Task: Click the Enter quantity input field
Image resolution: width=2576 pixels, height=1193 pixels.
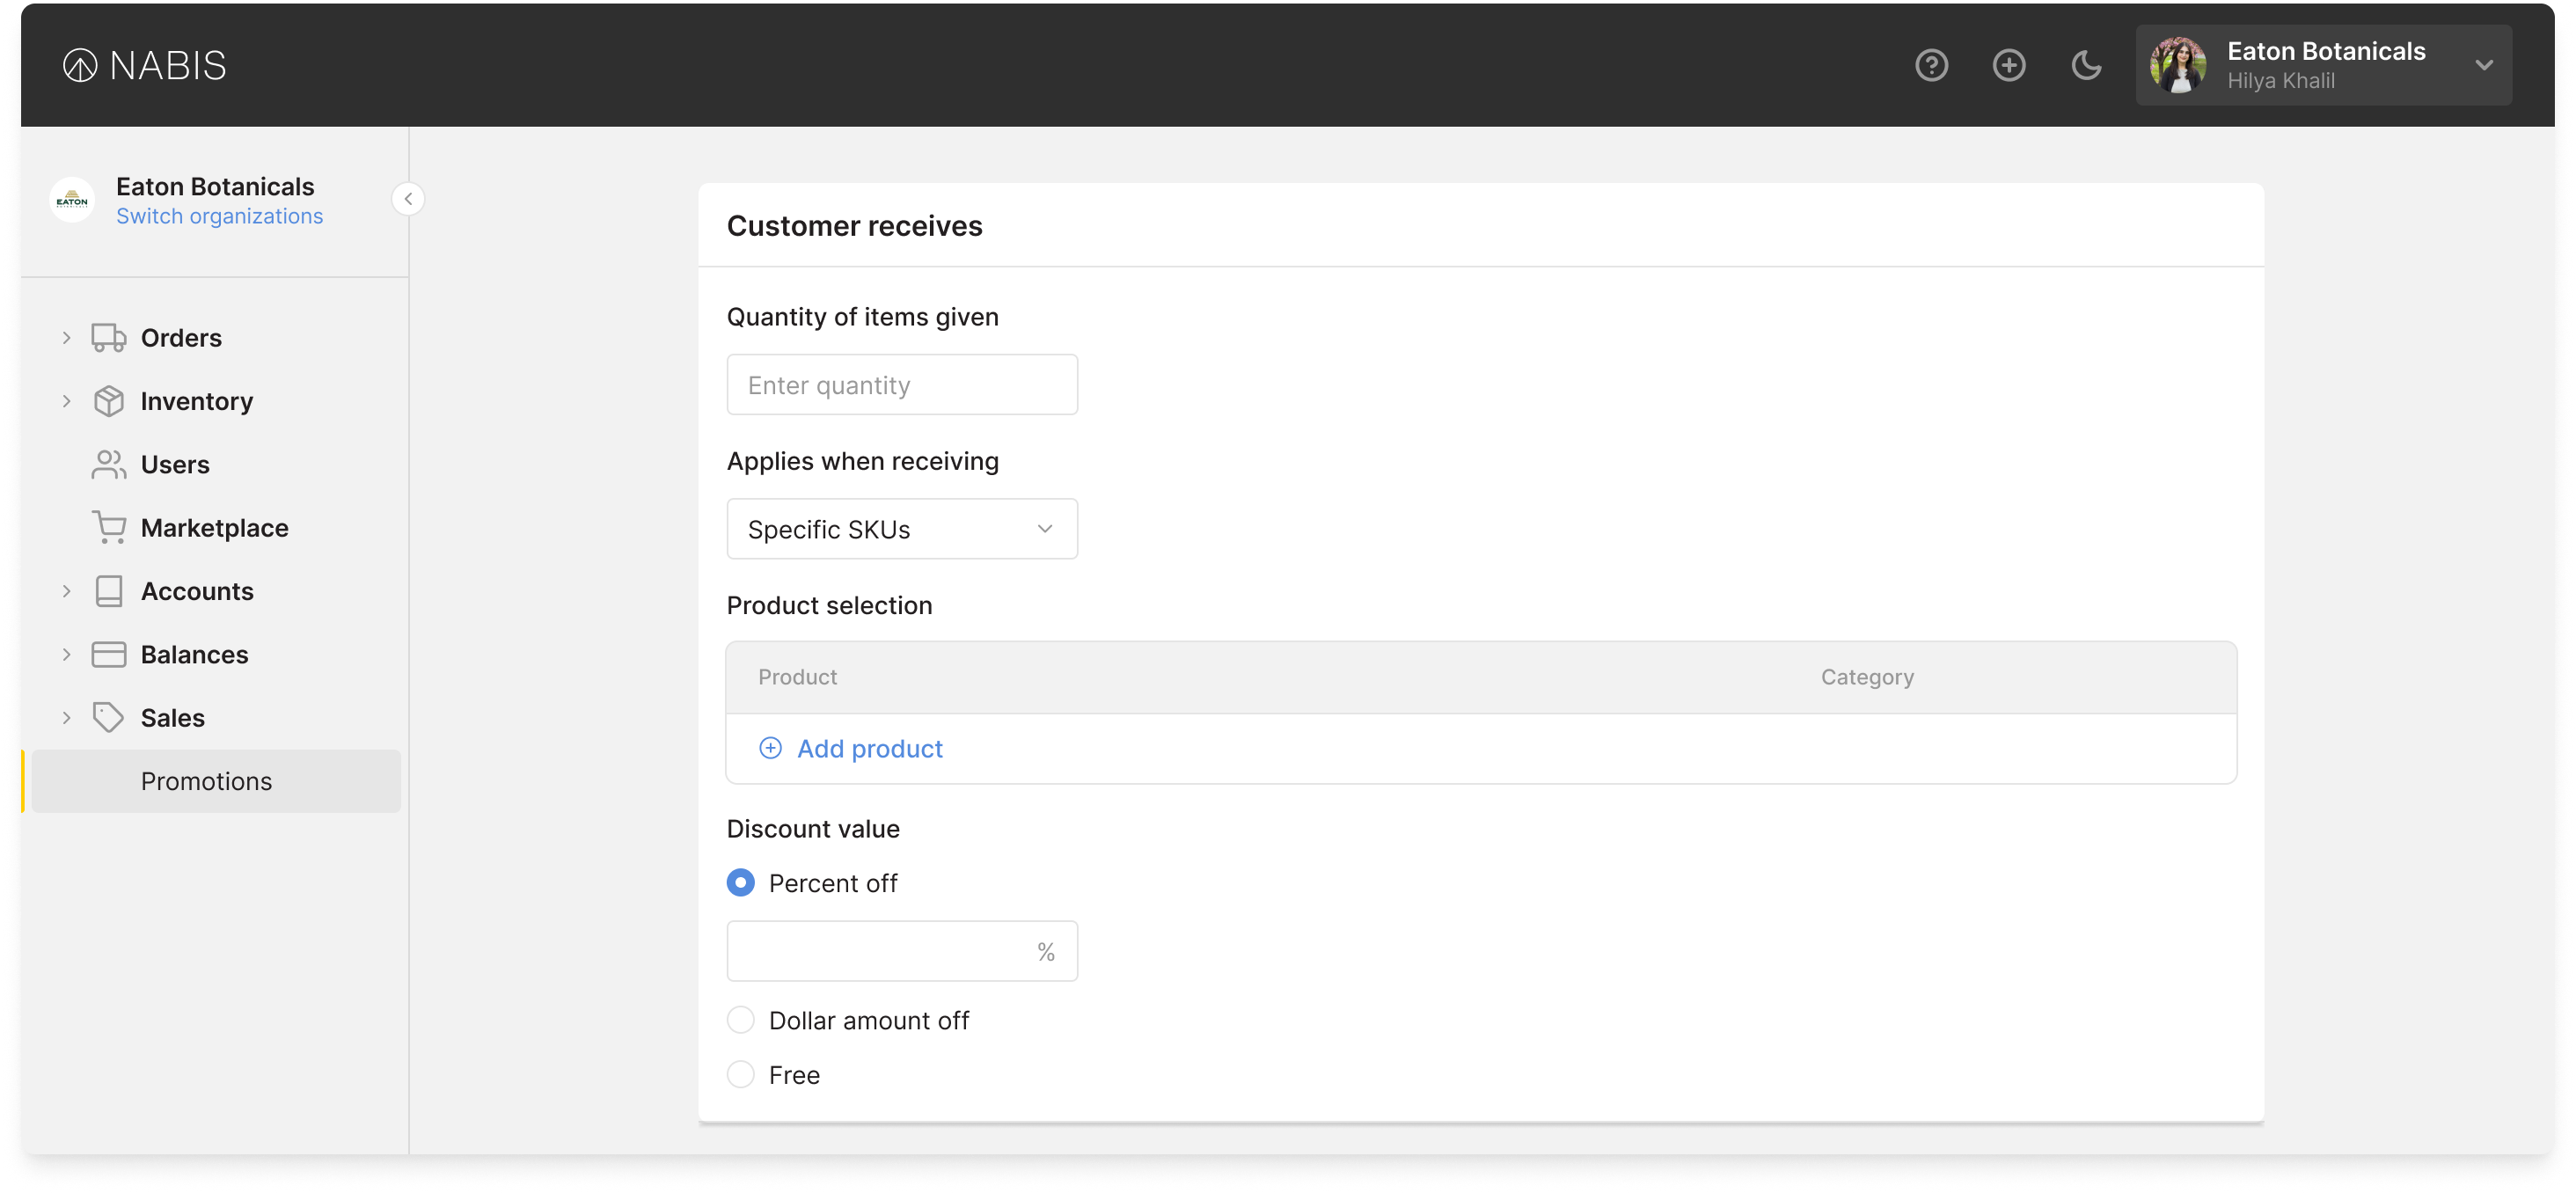Action: (x=901, y=385)
